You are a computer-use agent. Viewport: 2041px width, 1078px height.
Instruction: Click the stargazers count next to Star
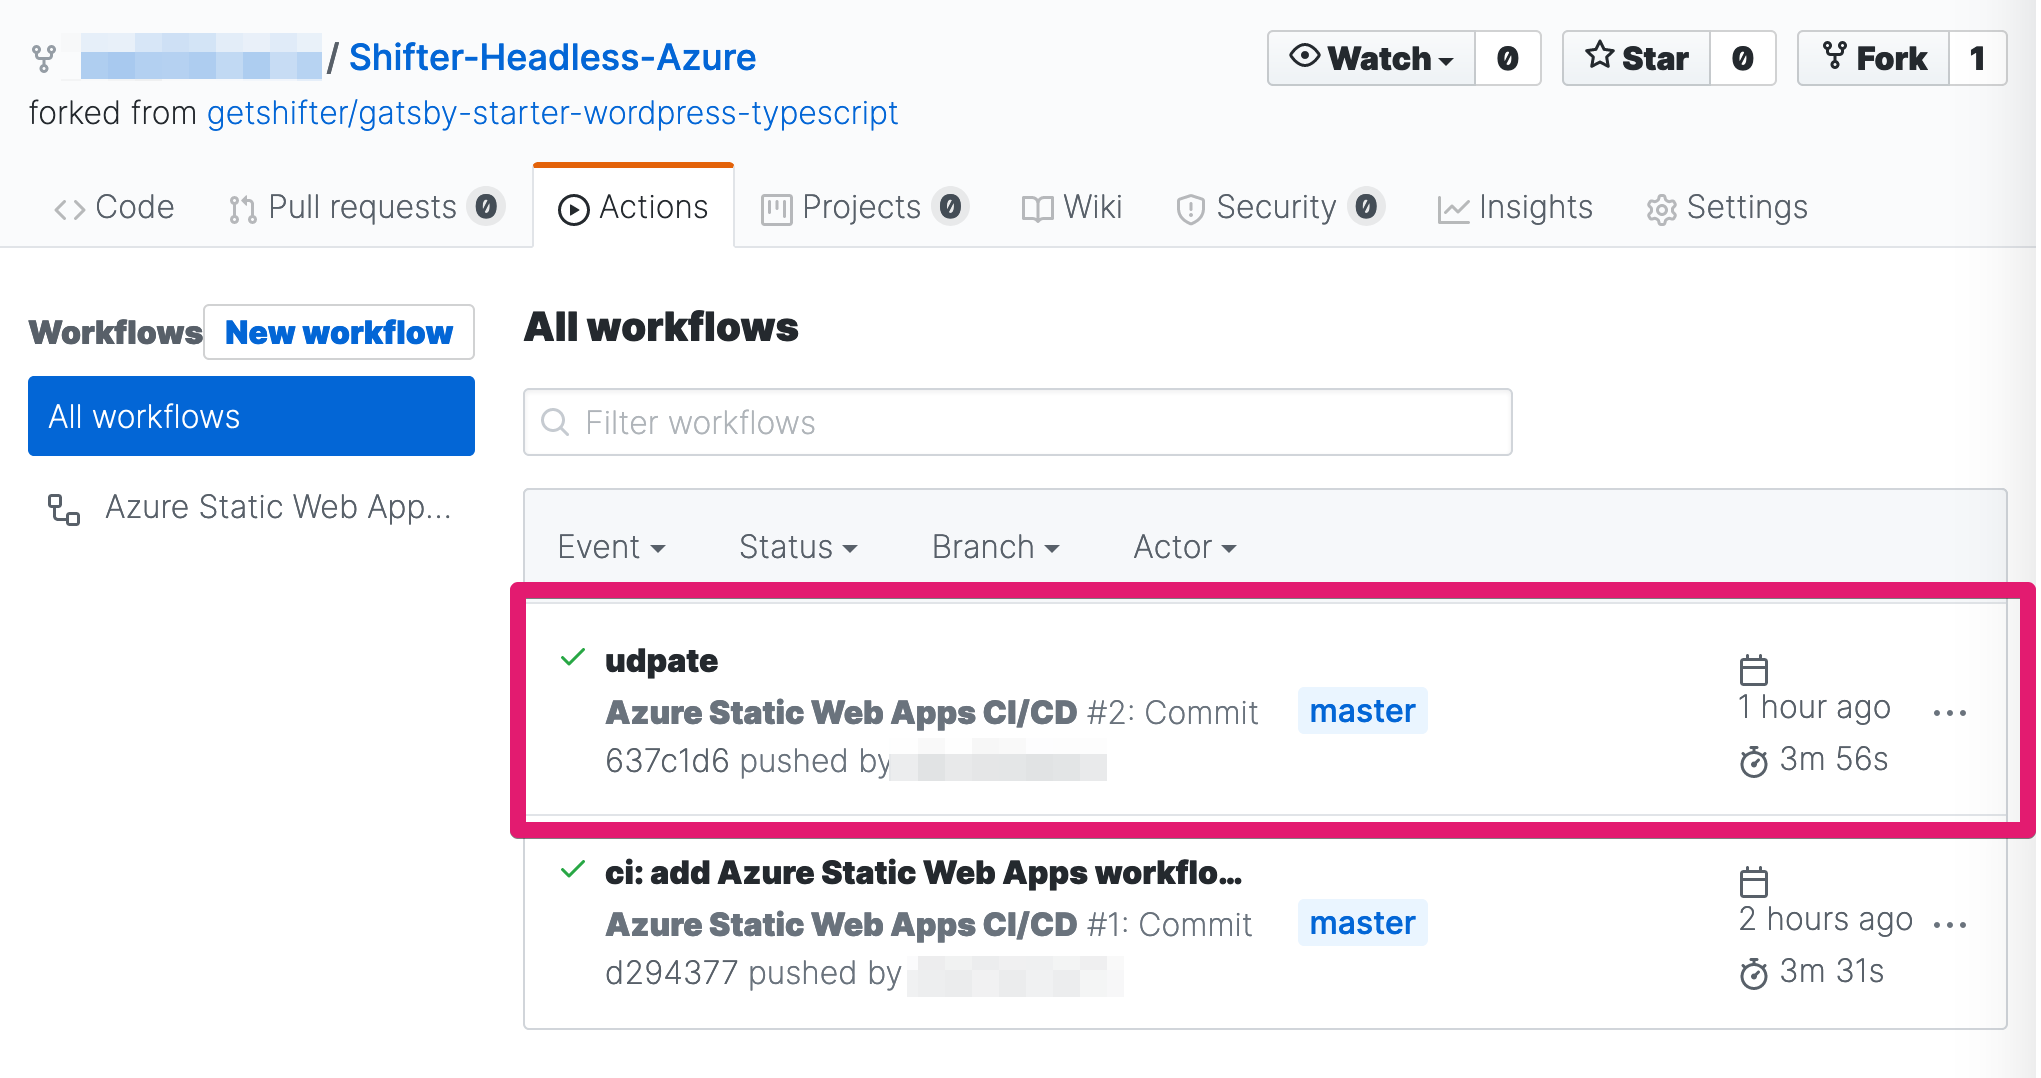(x=1743, y=58)
